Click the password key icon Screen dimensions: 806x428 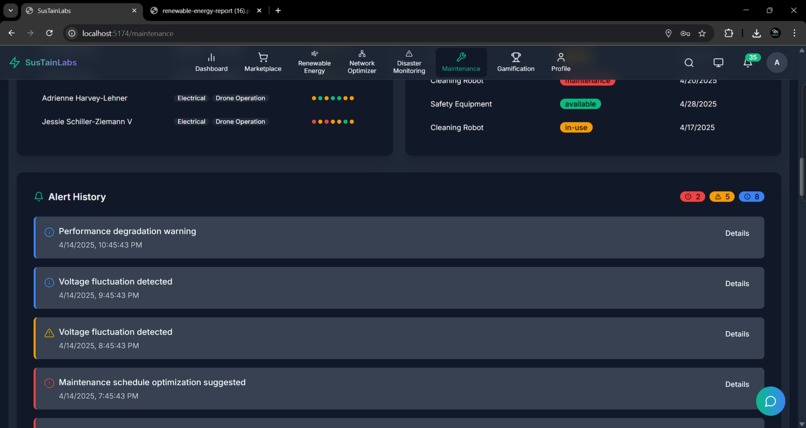(x=685, y=33)
